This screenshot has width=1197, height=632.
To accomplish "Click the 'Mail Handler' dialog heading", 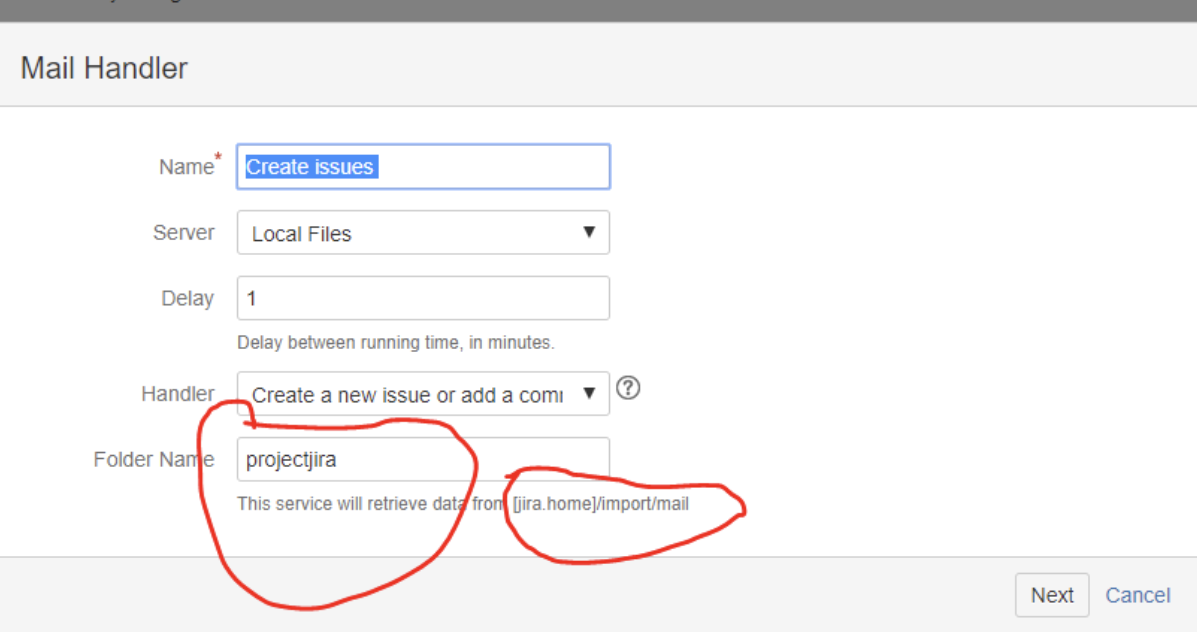I will coord(104,69).
